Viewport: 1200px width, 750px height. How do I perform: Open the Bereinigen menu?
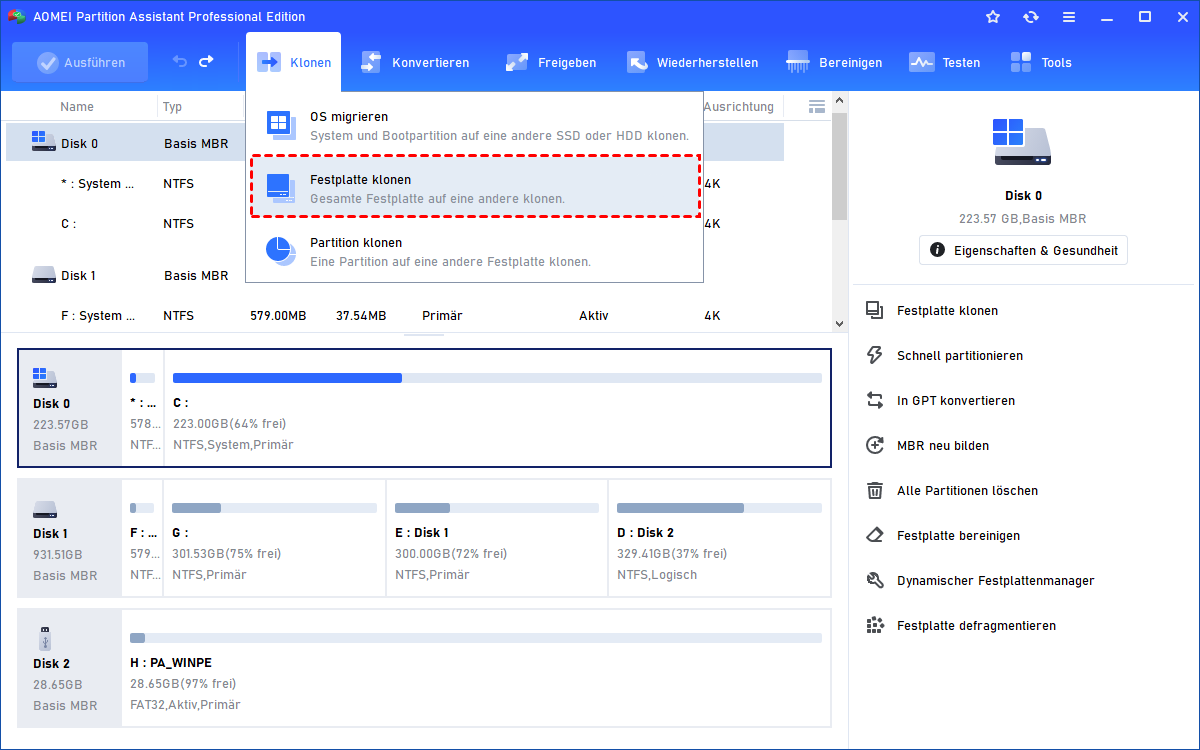point(834,62)
